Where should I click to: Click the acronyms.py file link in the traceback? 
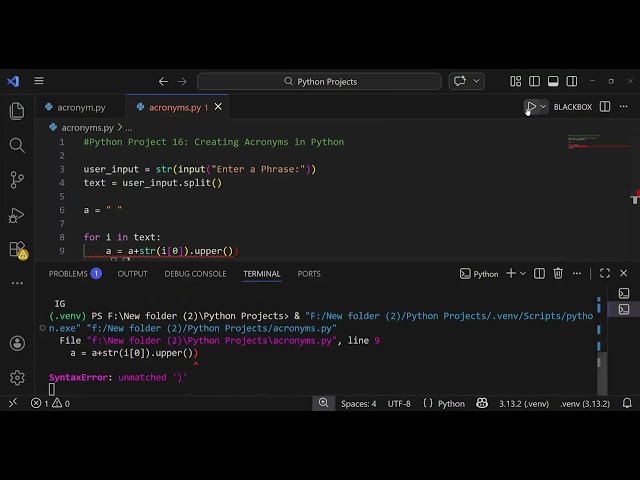tap(211, 340)
